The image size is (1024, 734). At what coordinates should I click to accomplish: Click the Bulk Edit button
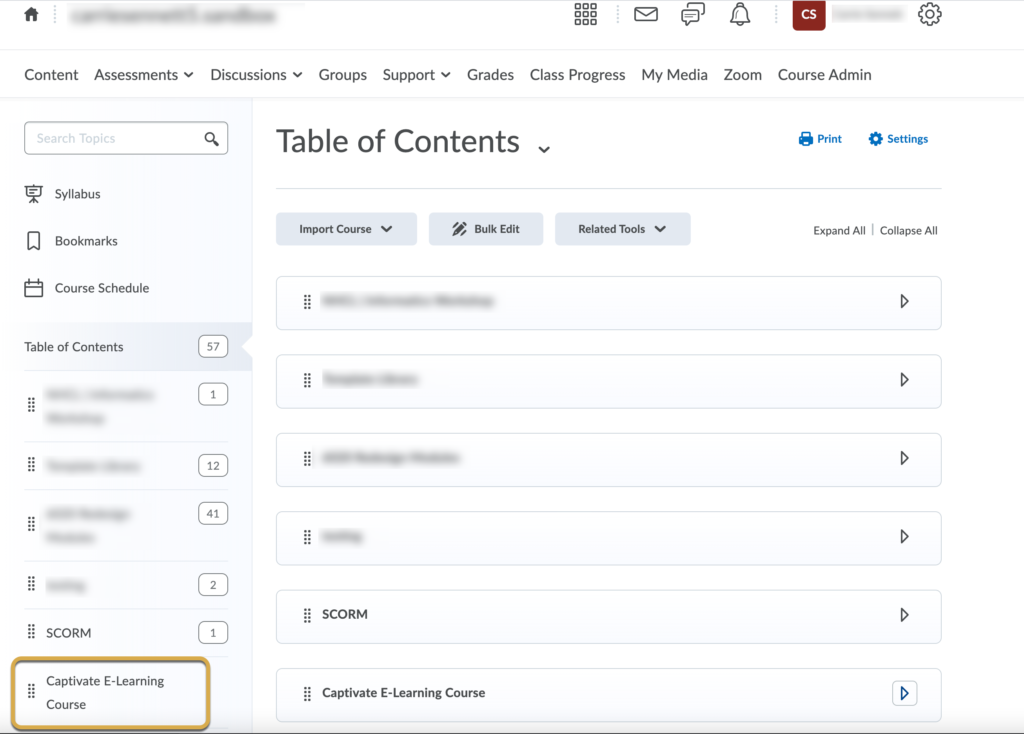pos(486,229)
